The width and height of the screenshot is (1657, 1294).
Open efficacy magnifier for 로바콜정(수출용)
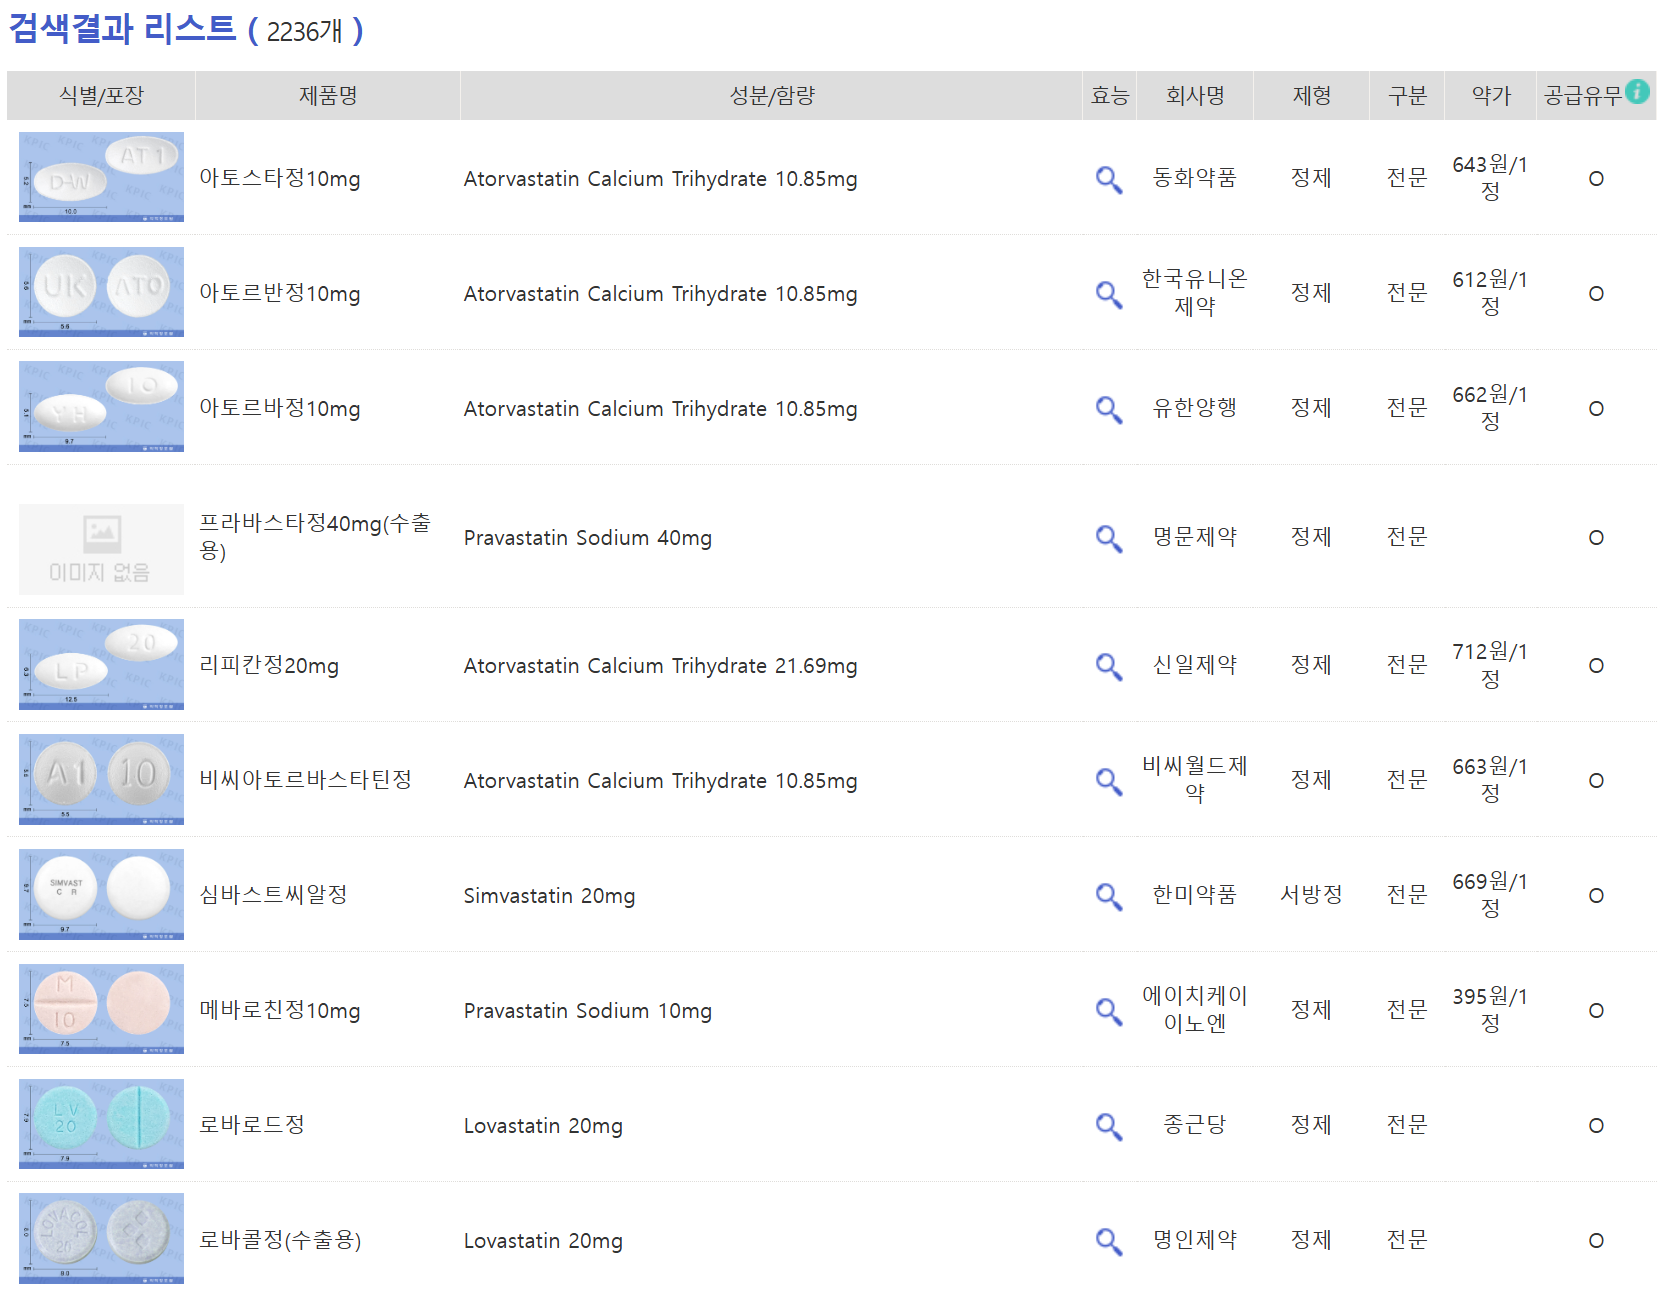[1108, 1241]
